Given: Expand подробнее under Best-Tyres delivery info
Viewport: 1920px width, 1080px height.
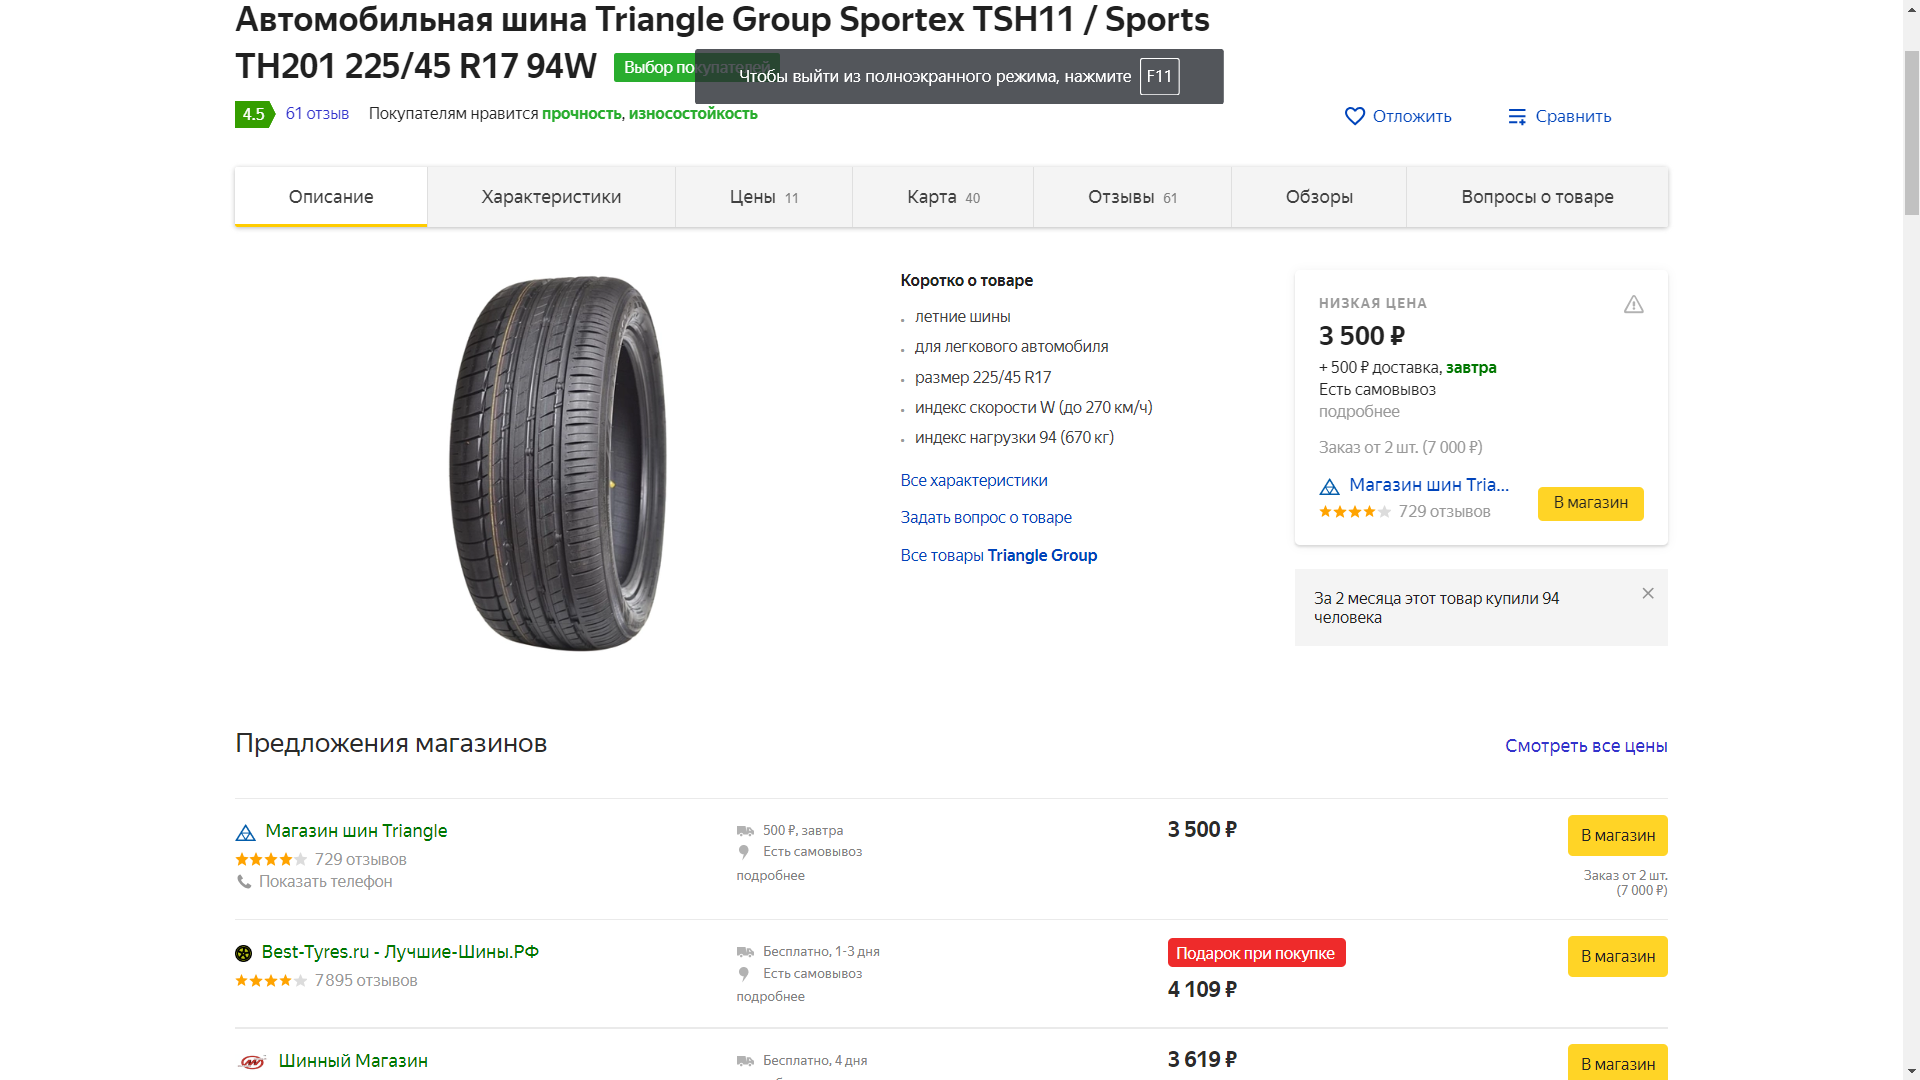Looking at the screenshot, I should tap(770, 997).
